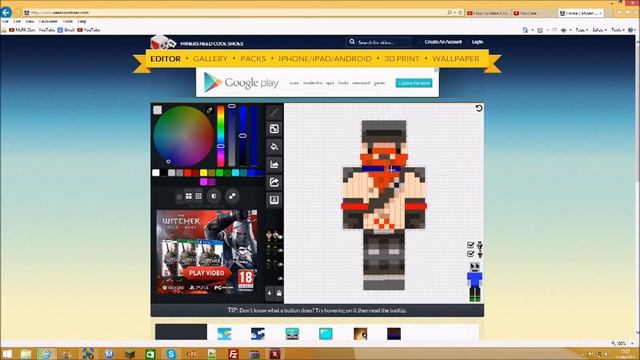Toggle the lower checkbox beside the canvas

click(471, 254)
